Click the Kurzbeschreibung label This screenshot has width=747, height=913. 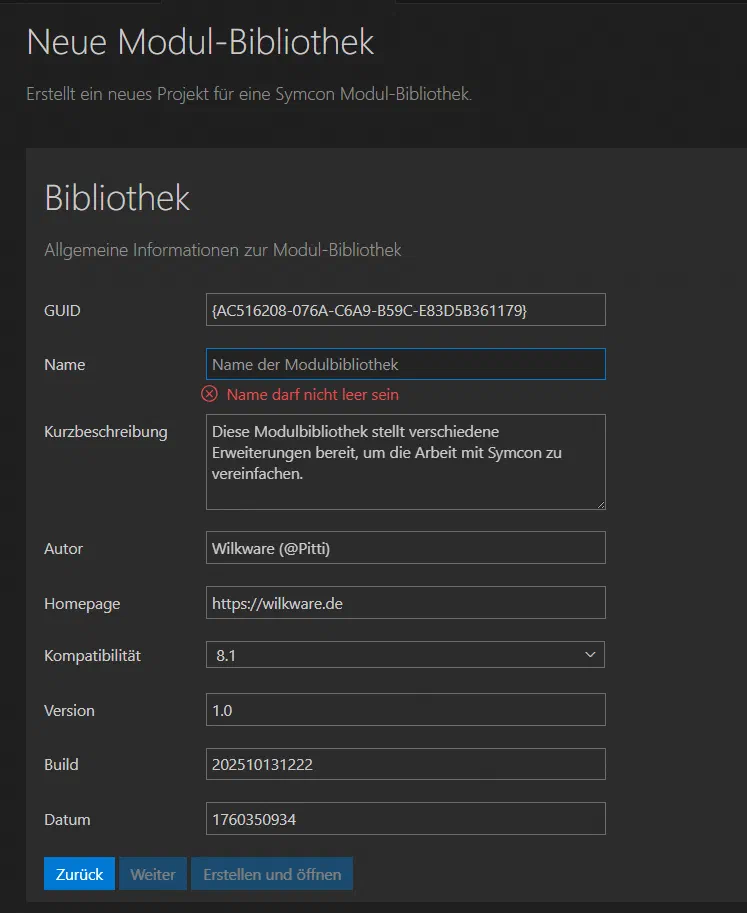pos(106,431)
